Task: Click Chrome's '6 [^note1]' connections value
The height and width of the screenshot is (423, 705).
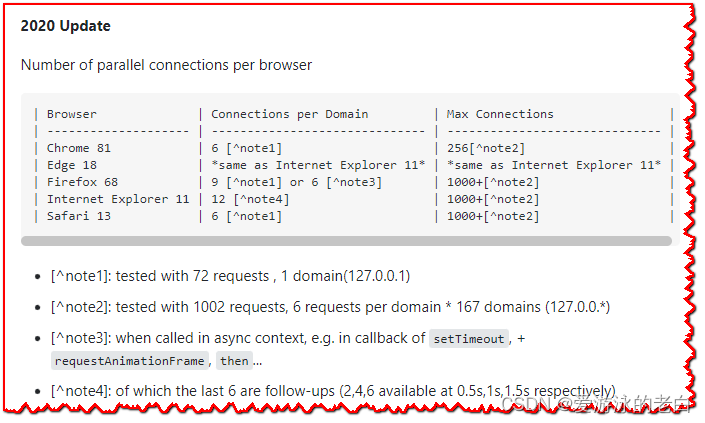Action: point(246,148)
